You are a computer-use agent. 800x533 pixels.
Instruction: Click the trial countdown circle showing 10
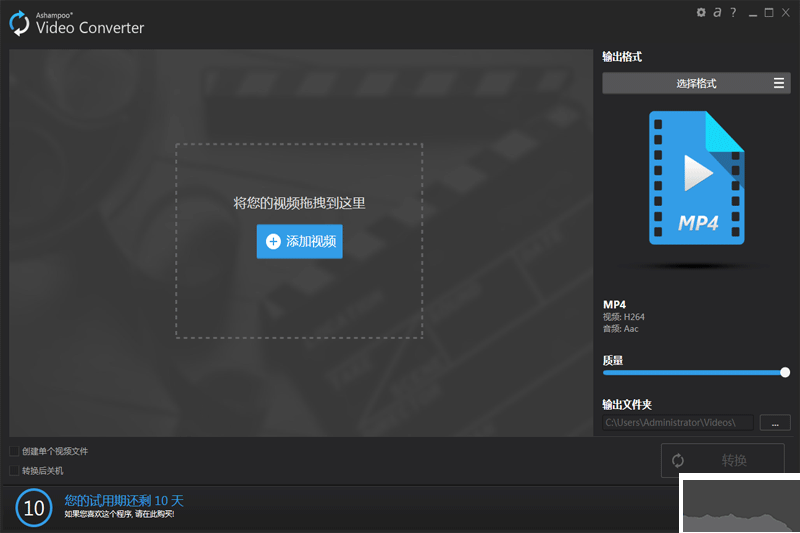pos(34,508)
